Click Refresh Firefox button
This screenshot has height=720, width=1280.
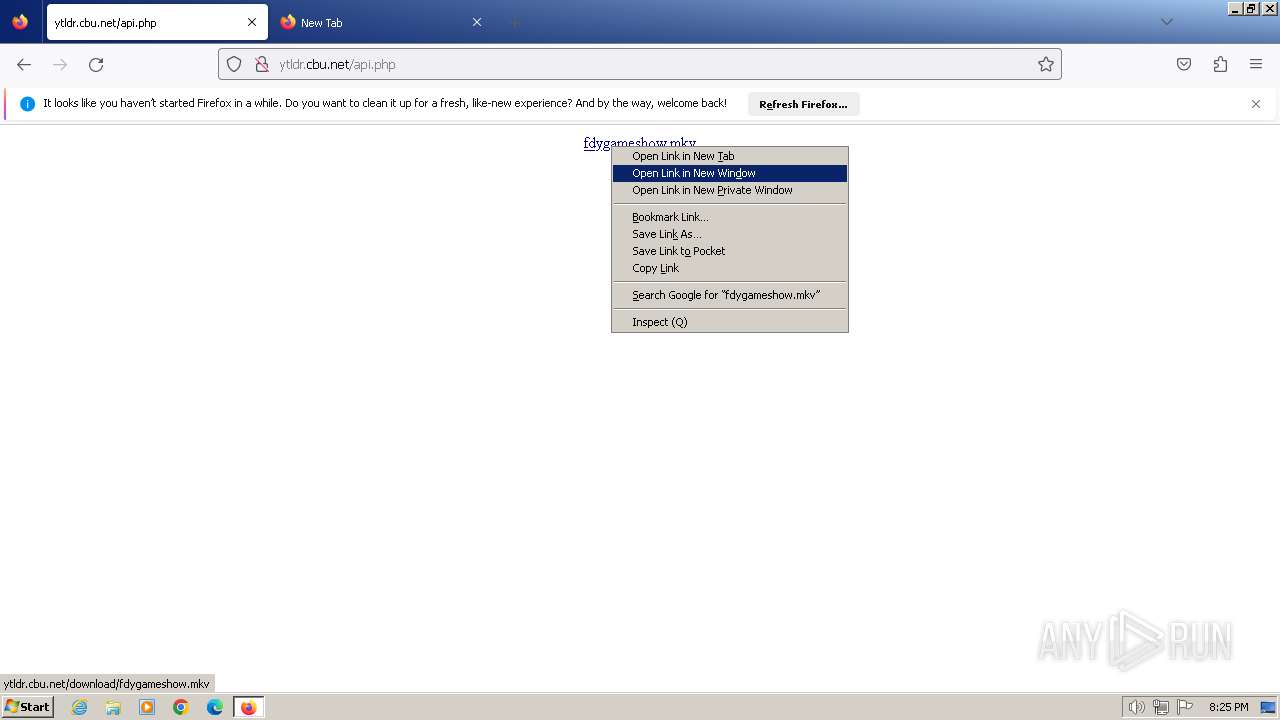point(803,104)
